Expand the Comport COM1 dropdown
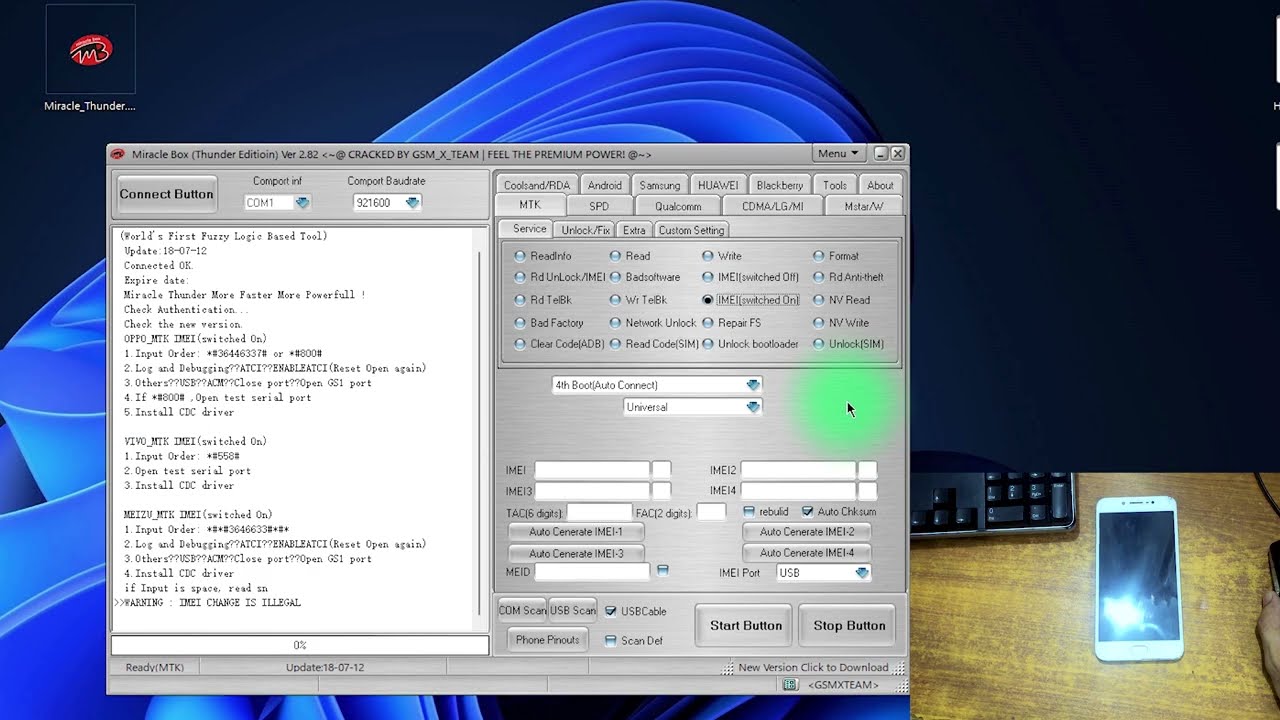The height and width of the screenshot is (720, 1280). coord(302,203)
